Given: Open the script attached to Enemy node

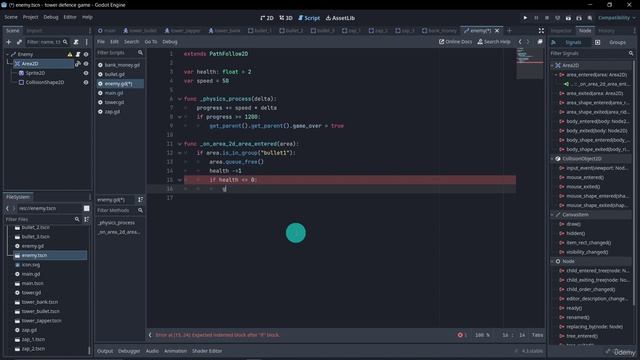Looking at the screenshot, I should (x=78, y=54).
